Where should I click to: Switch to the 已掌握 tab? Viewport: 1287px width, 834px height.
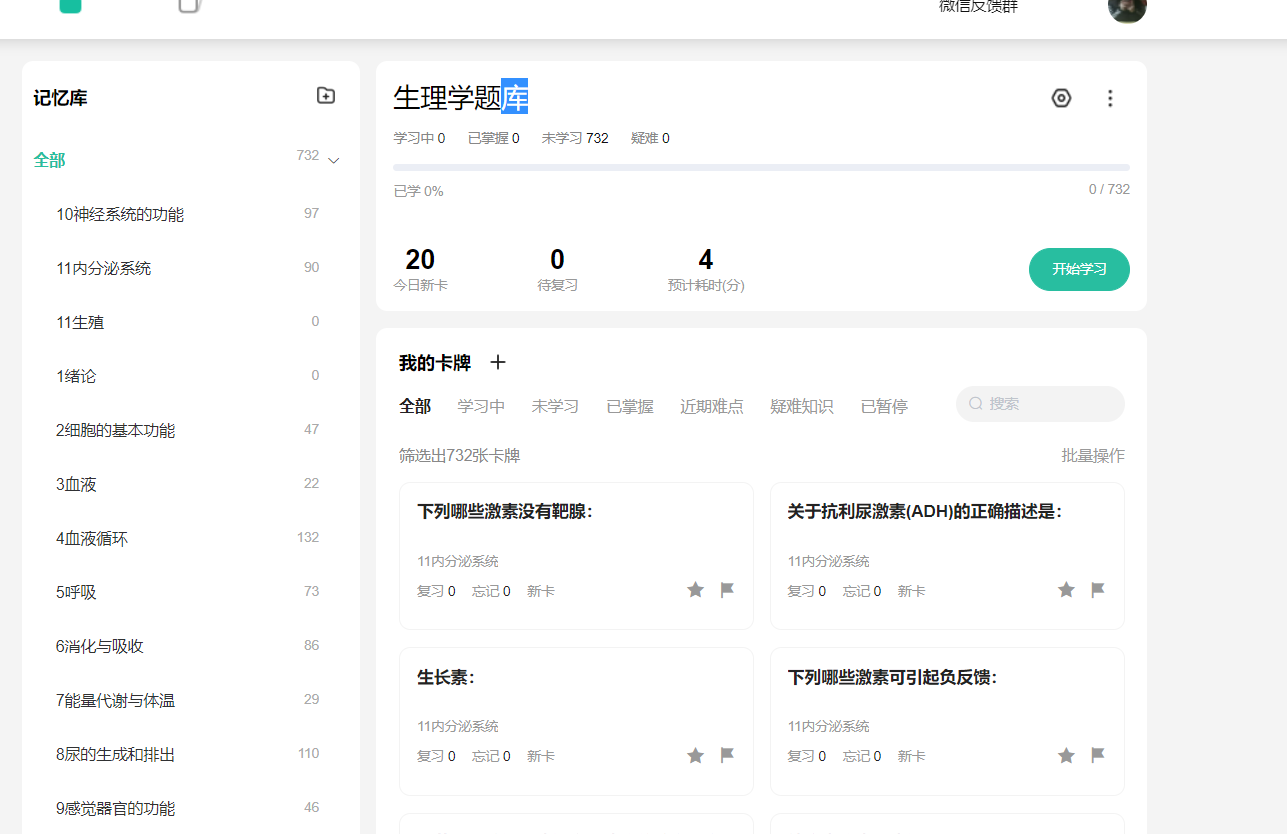tap(630, 406)
